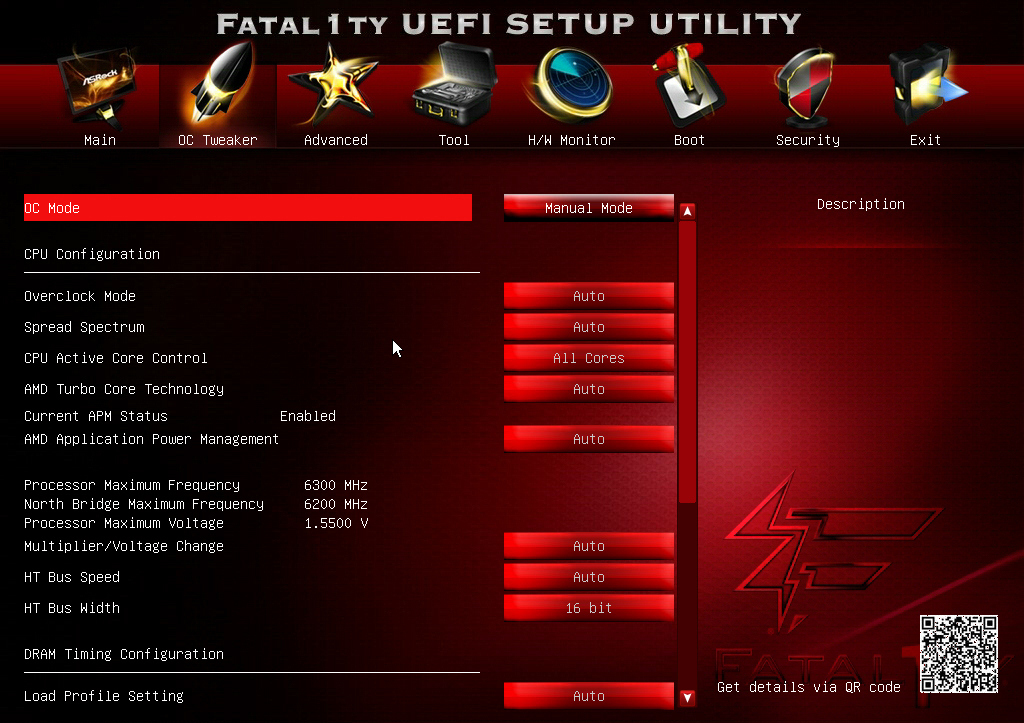Click the vertical scrollbar thumb
This screenshot has height=723, width=1024.
pos(687,362)
